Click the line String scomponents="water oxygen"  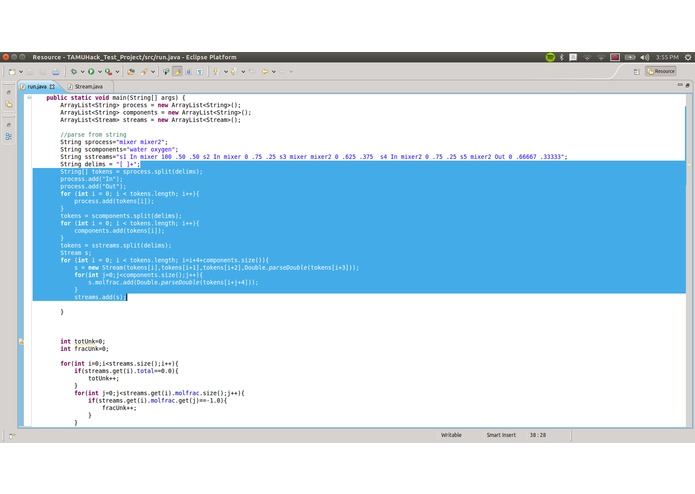click(x=119, y=149)
